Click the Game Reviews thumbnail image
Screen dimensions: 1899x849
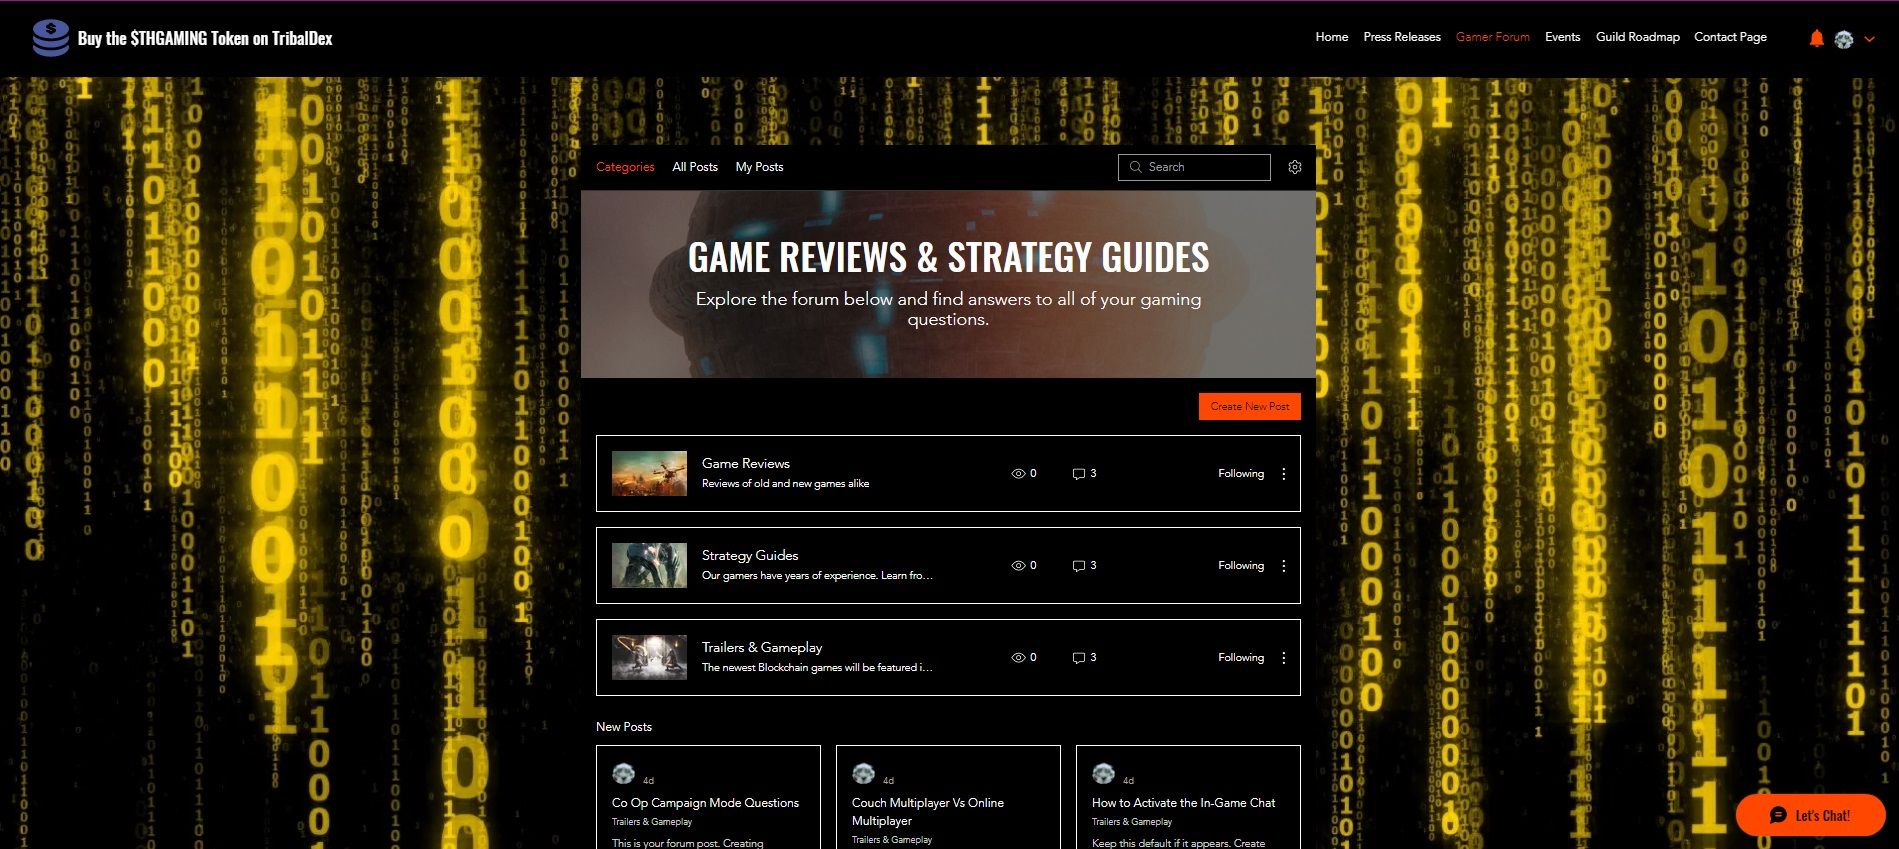(649, 473)
